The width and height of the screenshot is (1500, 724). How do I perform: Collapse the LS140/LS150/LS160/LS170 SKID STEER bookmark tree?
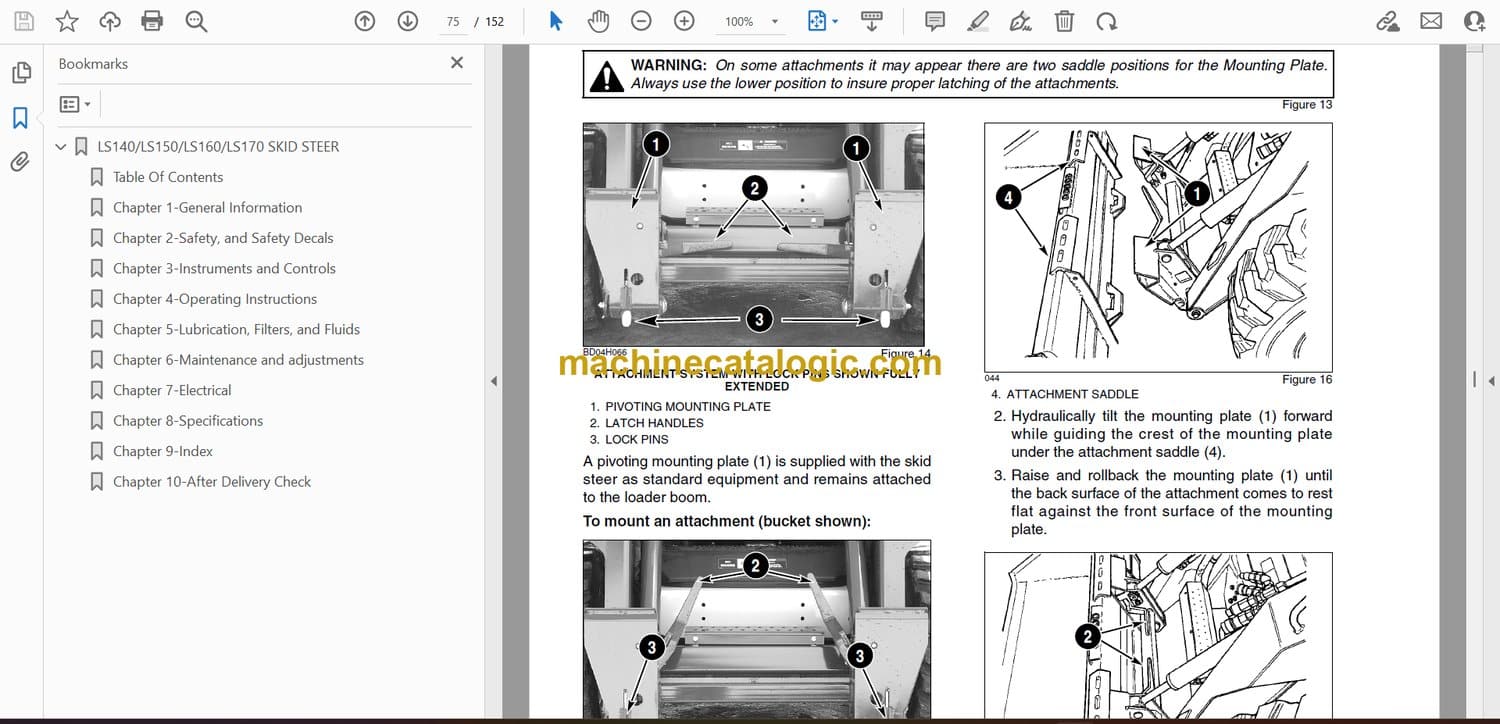click(61, 147)
